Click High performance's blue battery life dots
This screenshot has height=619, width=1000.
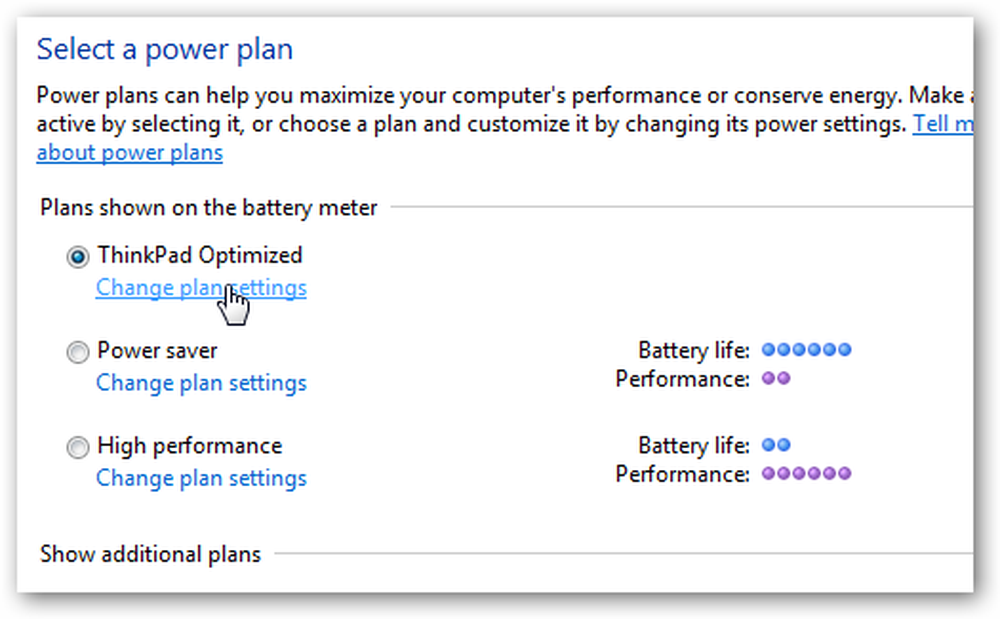point(776,445)
